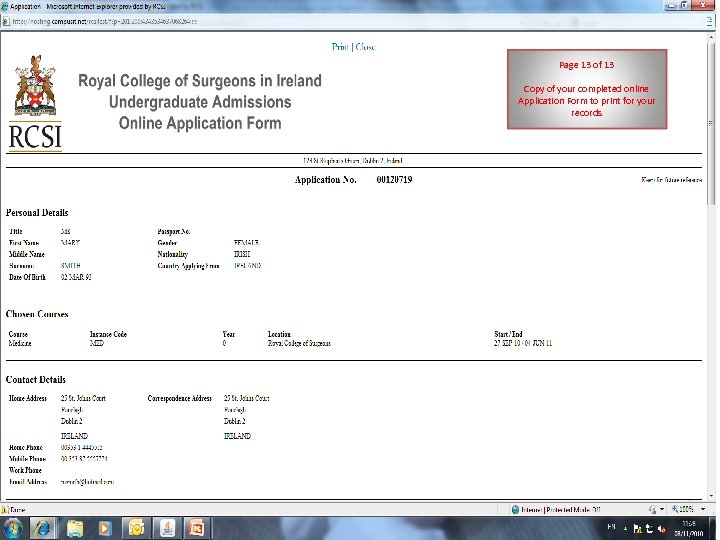This screenshot has width=720, height=540.
Task: Click the Print link
Action: [340, 47]
